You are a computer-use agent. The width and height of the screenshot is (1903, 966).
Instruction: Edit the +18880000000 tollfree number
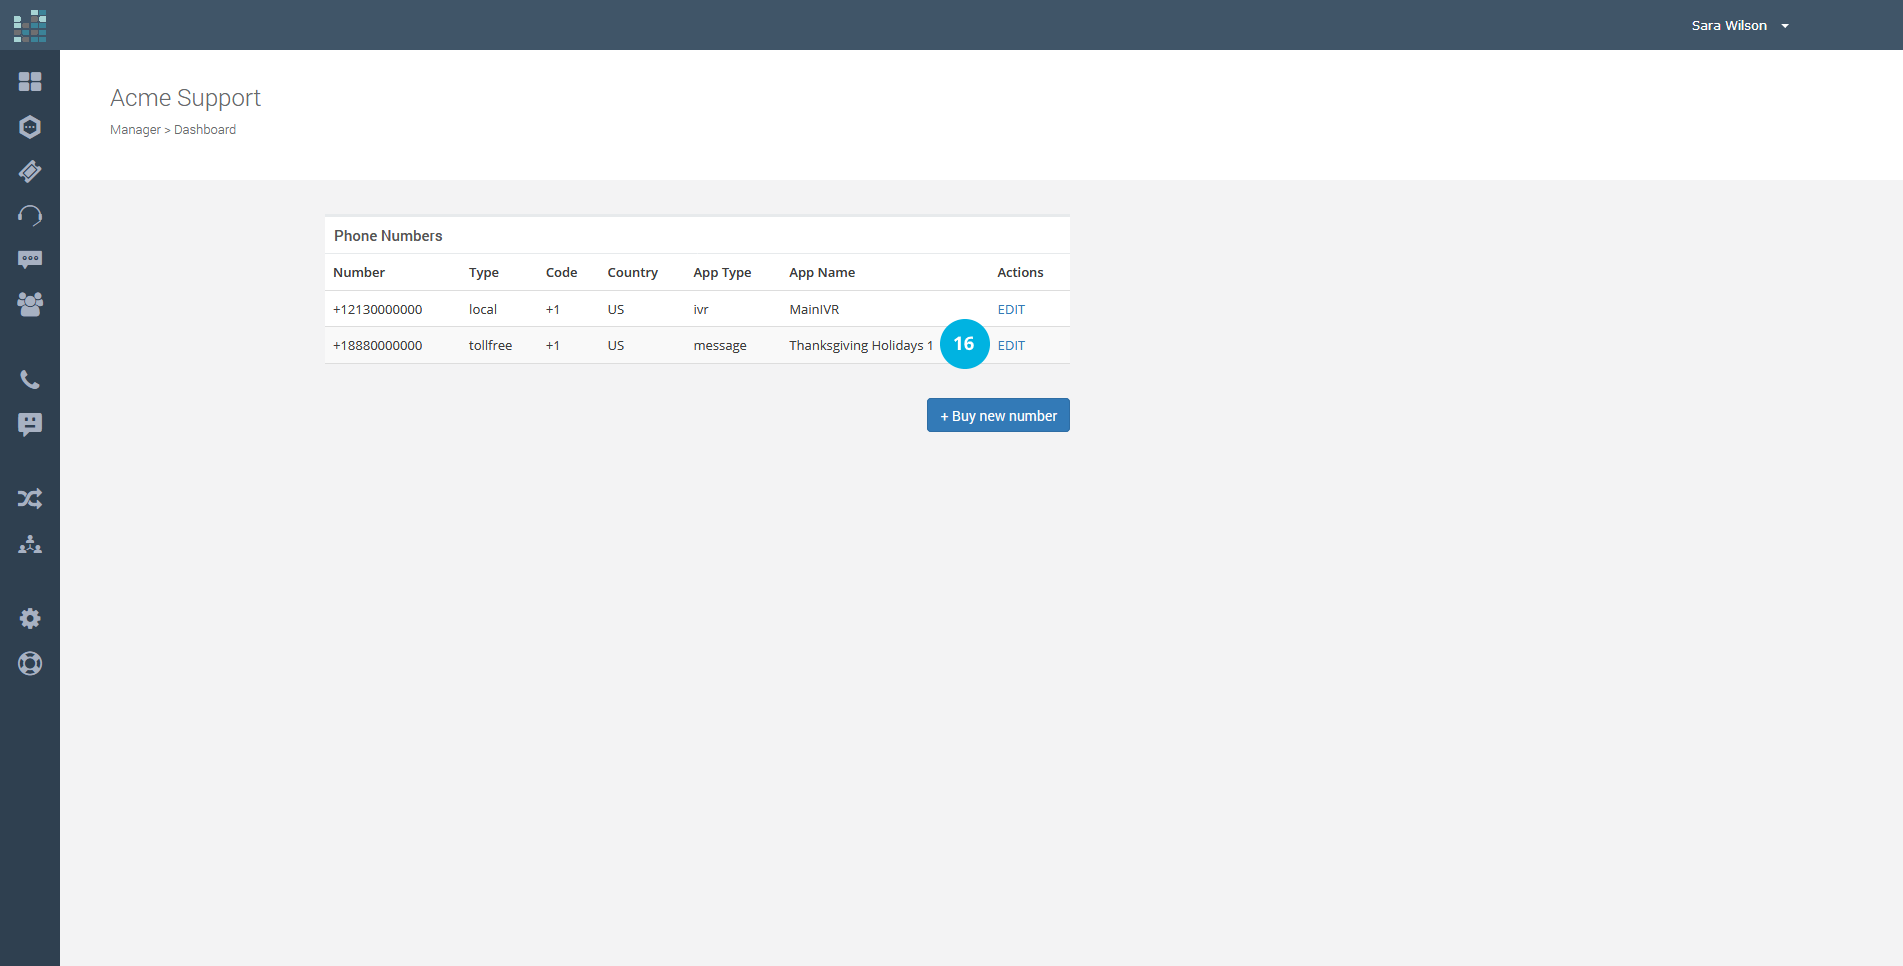[x=1011, y=345]
